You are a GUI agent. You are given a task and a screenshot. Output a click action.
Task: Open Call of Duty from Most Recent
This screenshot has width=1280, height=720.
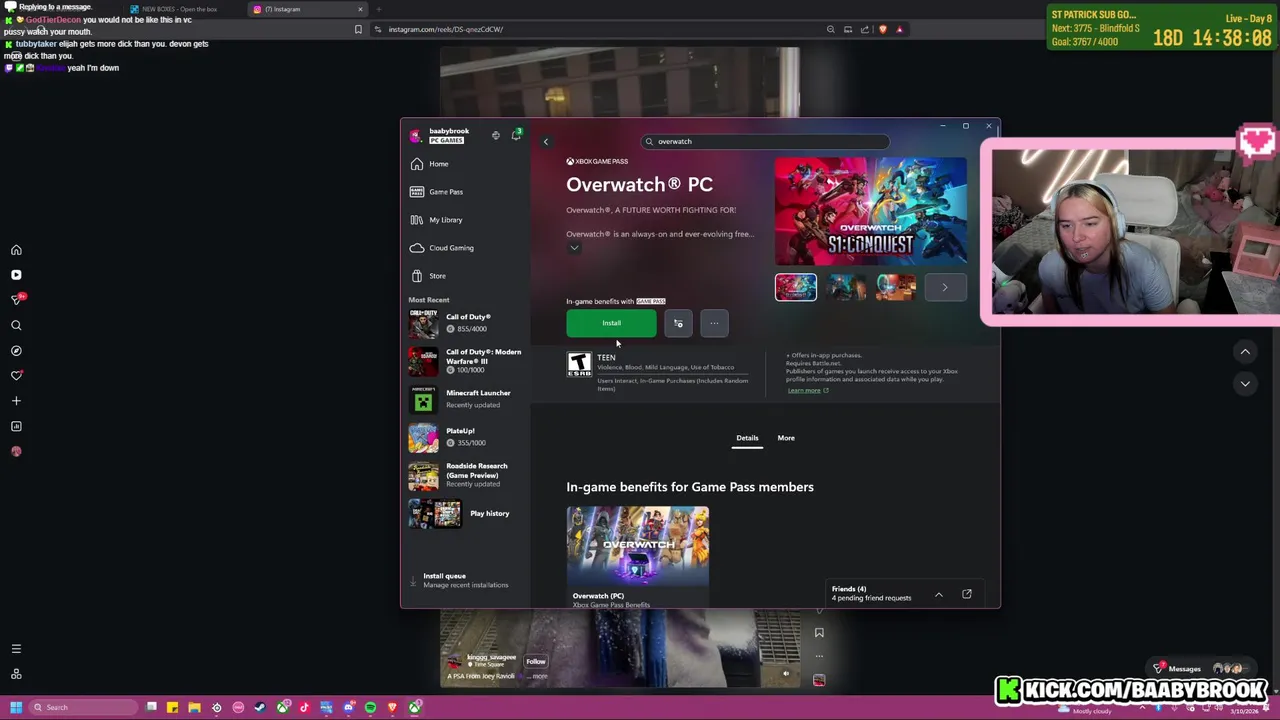click(466, 323)
